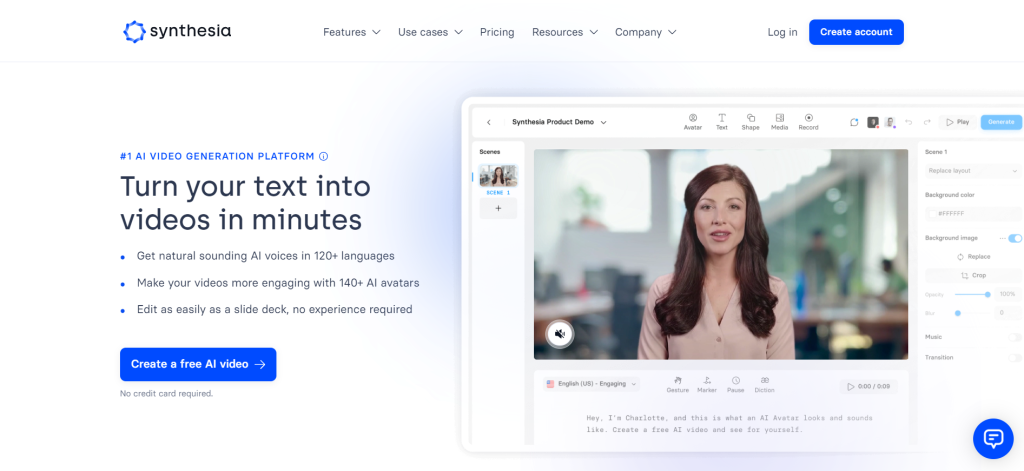Screen dimensions: 1024x471
Task: Click the more options dots beside Background image
Action: coord(1002,238)
